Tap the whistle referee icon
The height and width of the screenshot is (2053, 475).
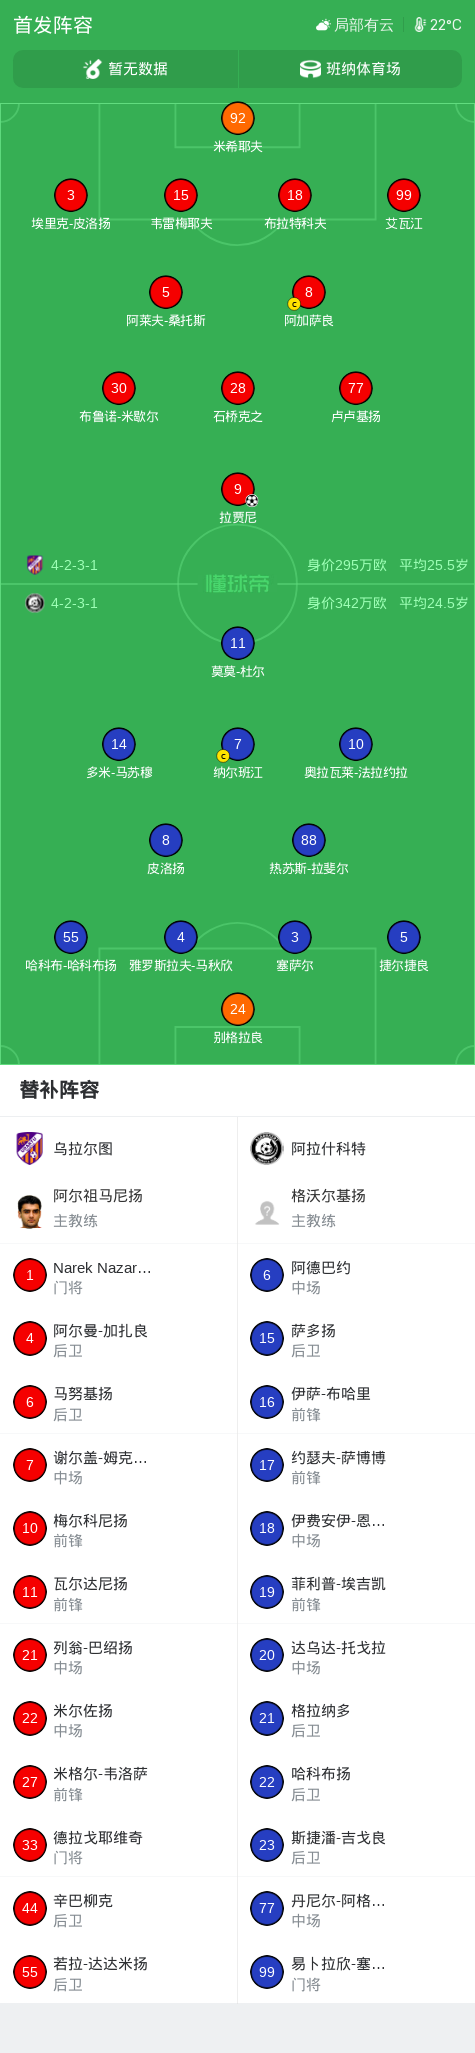click(x=92, y=69)
